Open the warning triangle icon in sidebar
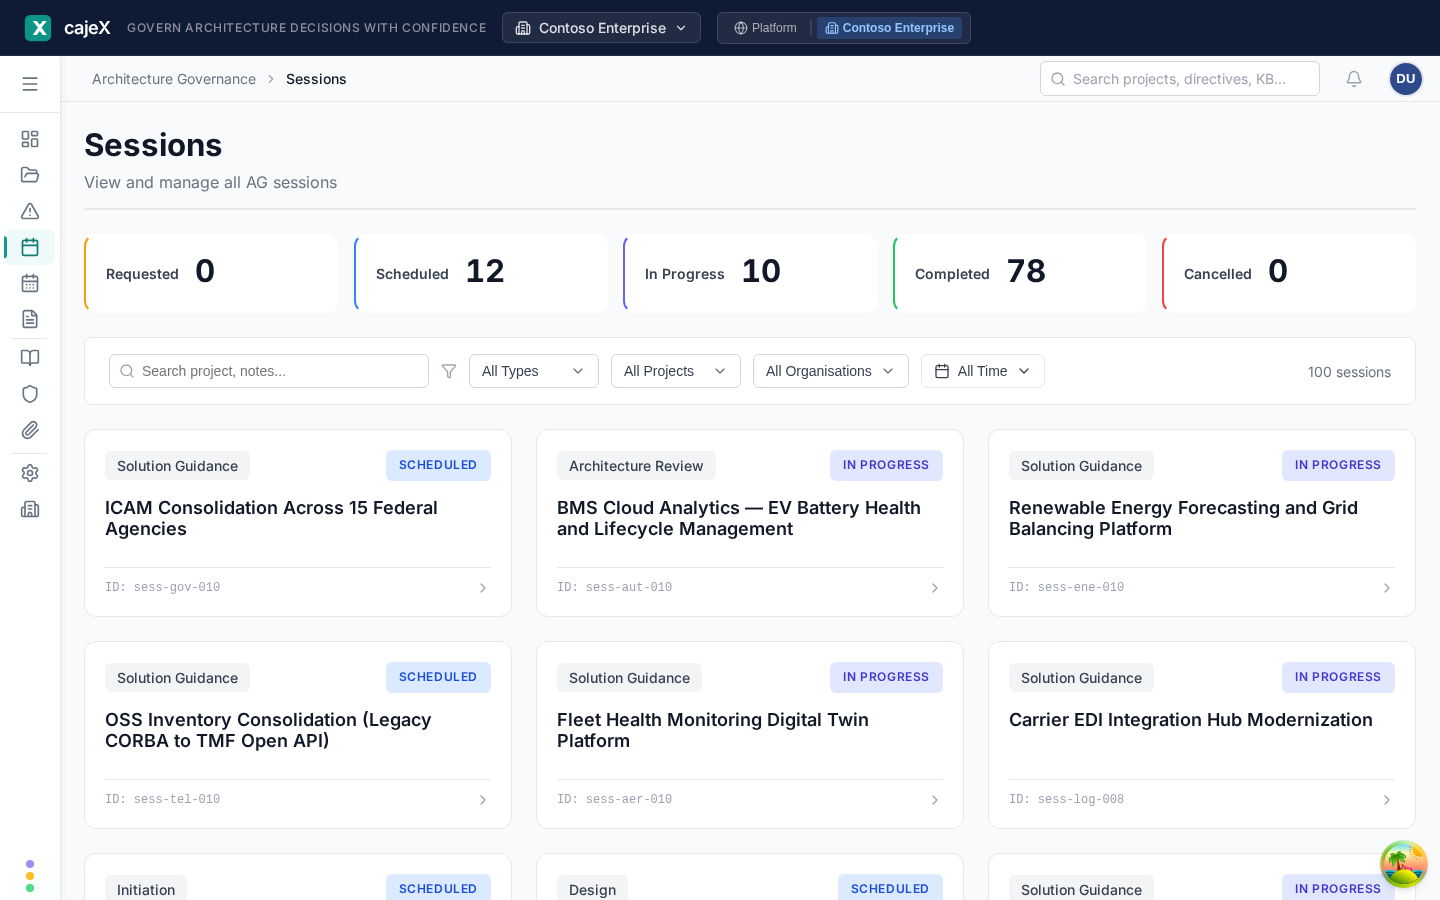Screen dimensions: 1440x900 [30, 211]
